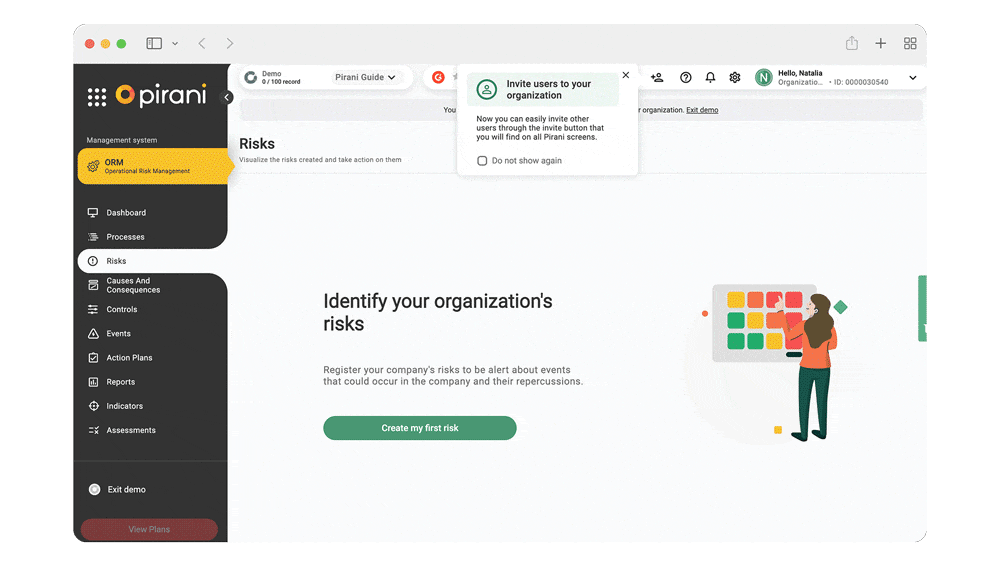Check the Do not show again box
1000x563 pixels.
482,161
